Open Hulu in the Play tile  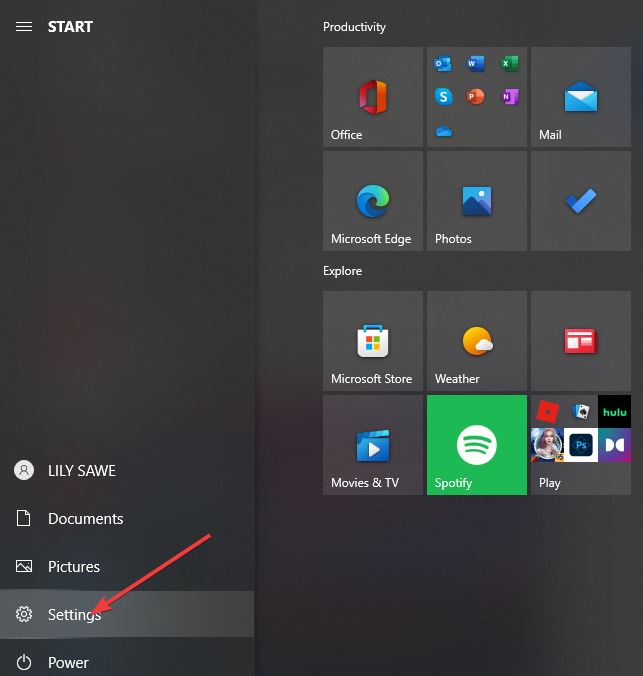coord(615,412)
